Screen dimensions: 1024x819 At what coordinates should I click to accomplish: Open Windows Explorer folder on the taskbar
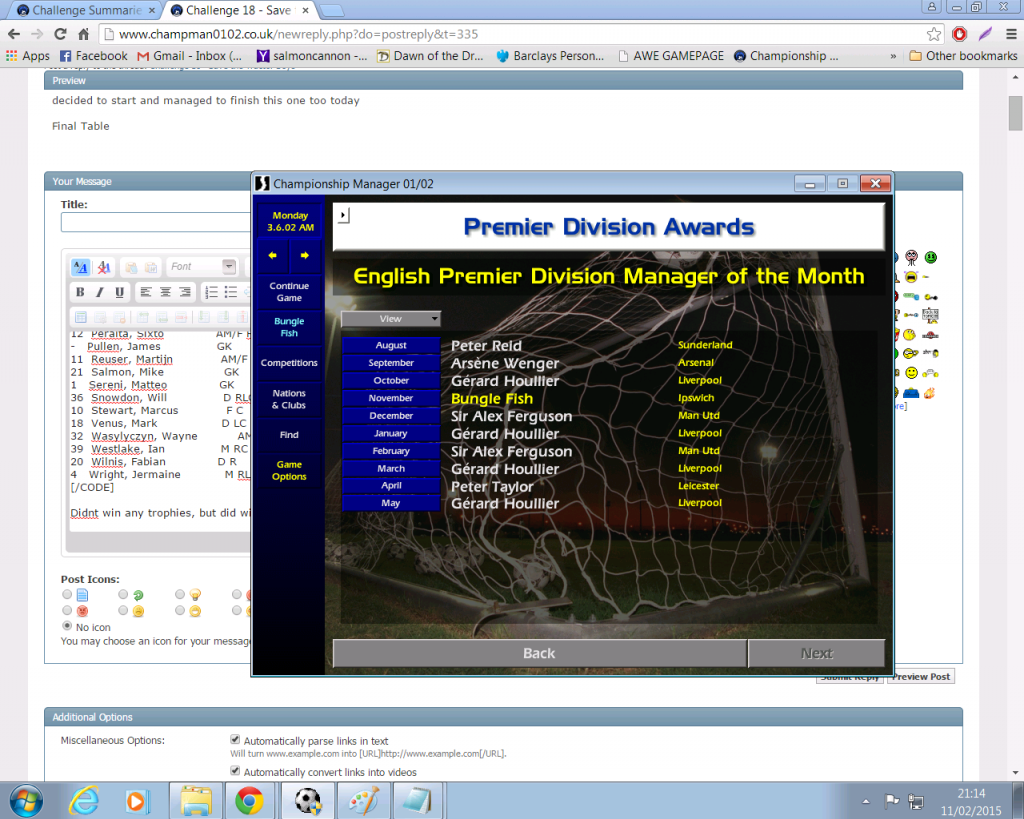coord(197,801)
